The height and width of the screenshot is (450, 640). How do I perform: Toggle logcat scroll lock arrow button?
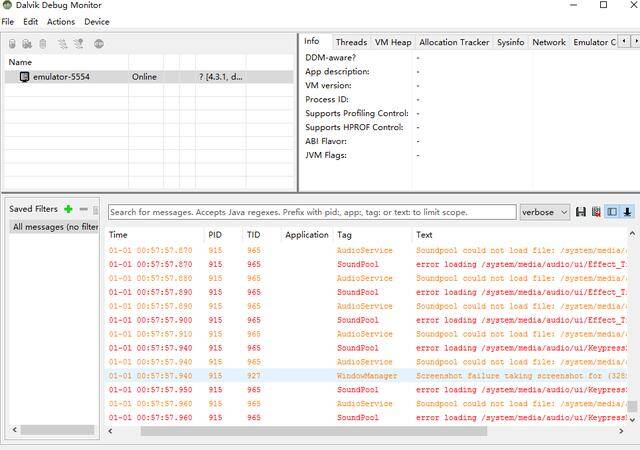tap(627, 212)
